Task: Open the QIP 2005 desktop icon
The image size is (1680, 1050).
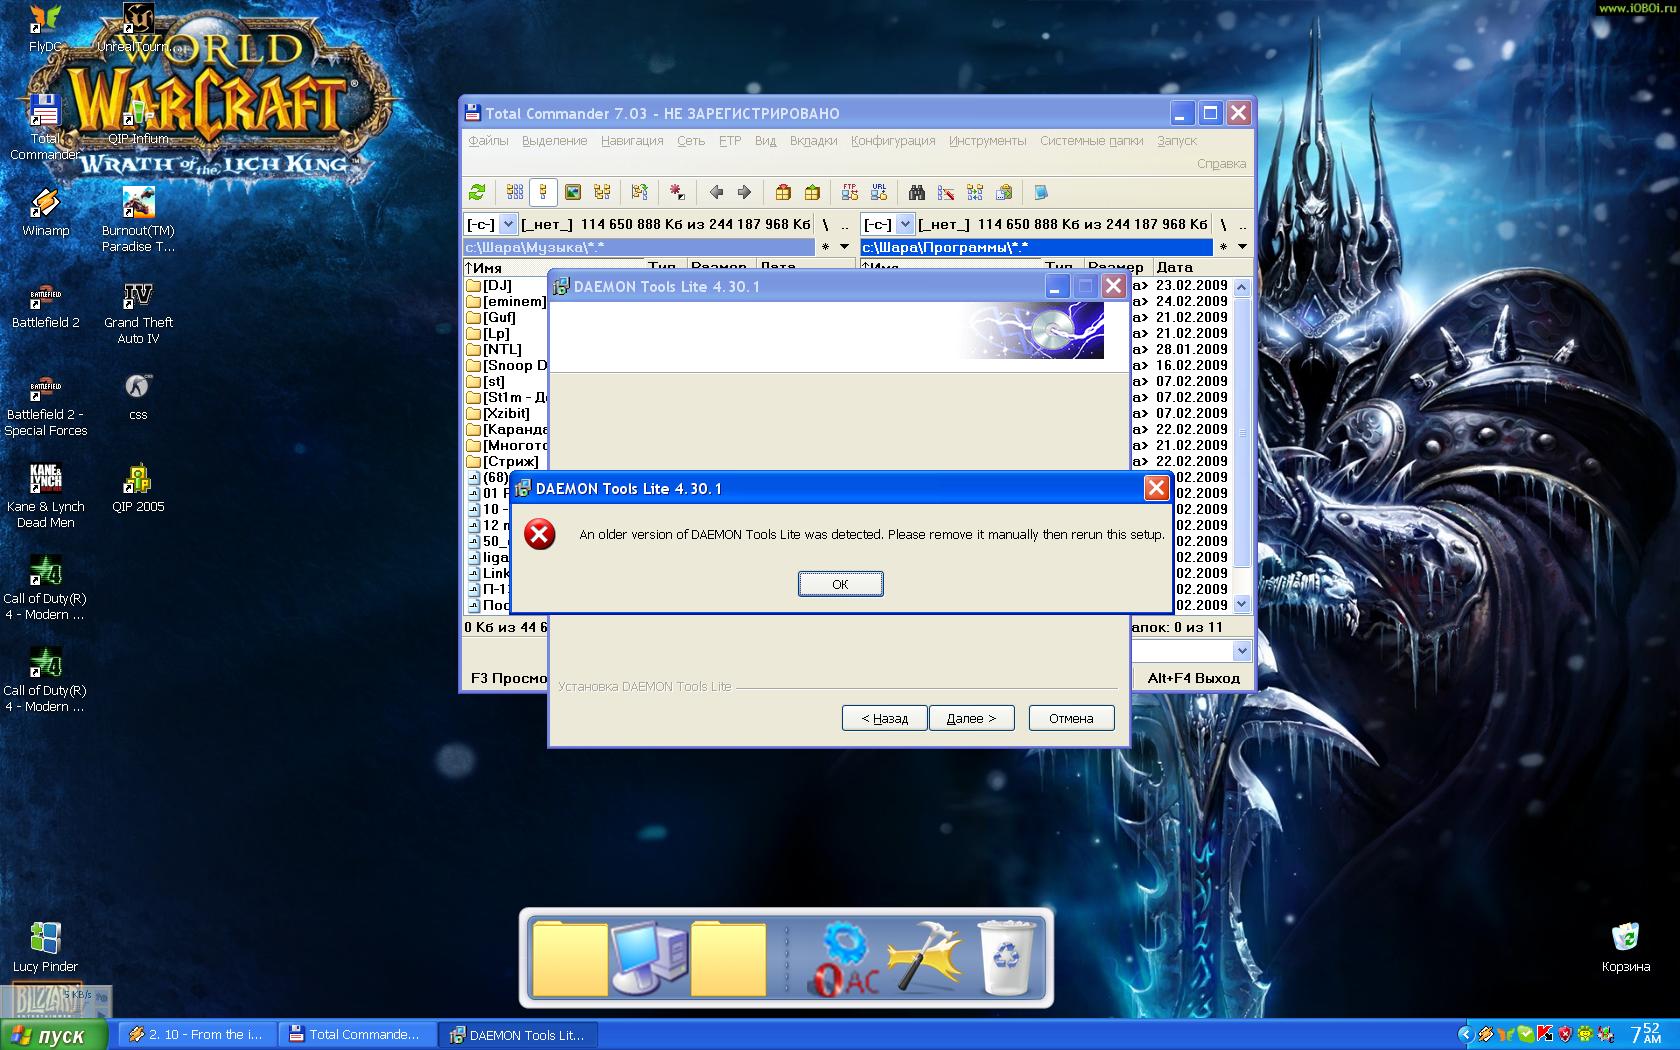Action: 138,488
